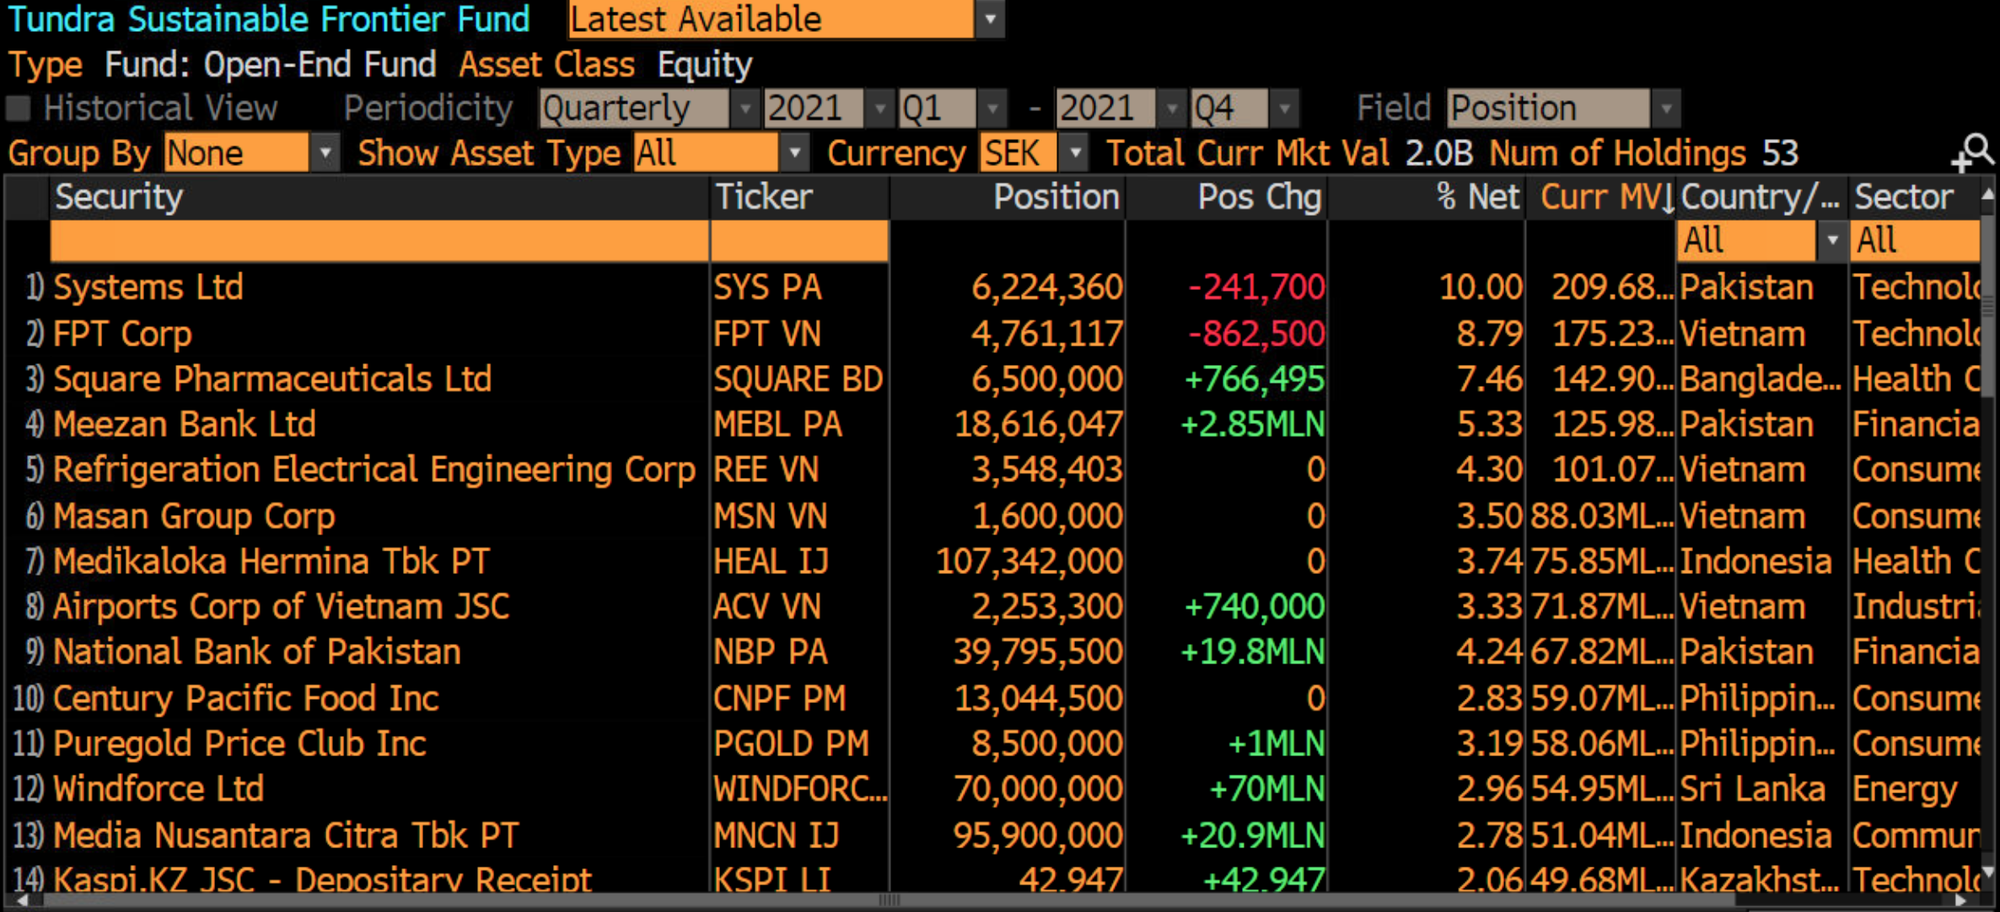Click the position change +2.85MLN
The width and height of the screenshot is (2000, 912).
[1253, 424]
